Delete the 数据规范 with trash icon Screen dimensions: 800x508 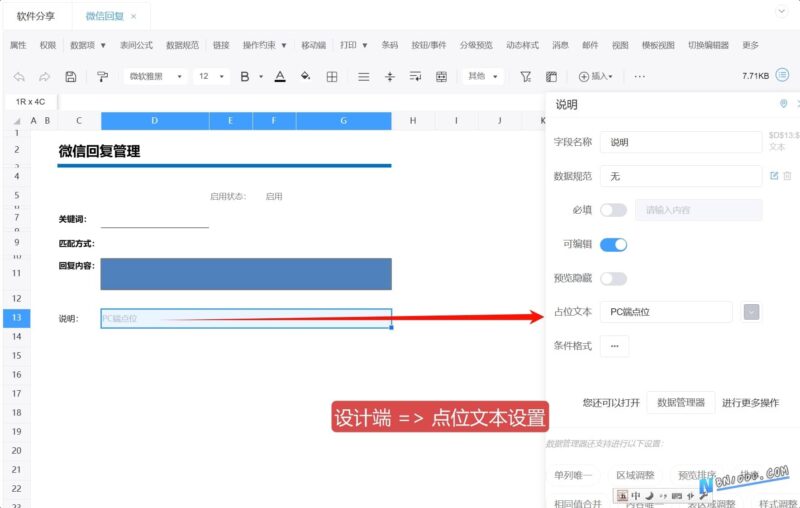(787, 176)
